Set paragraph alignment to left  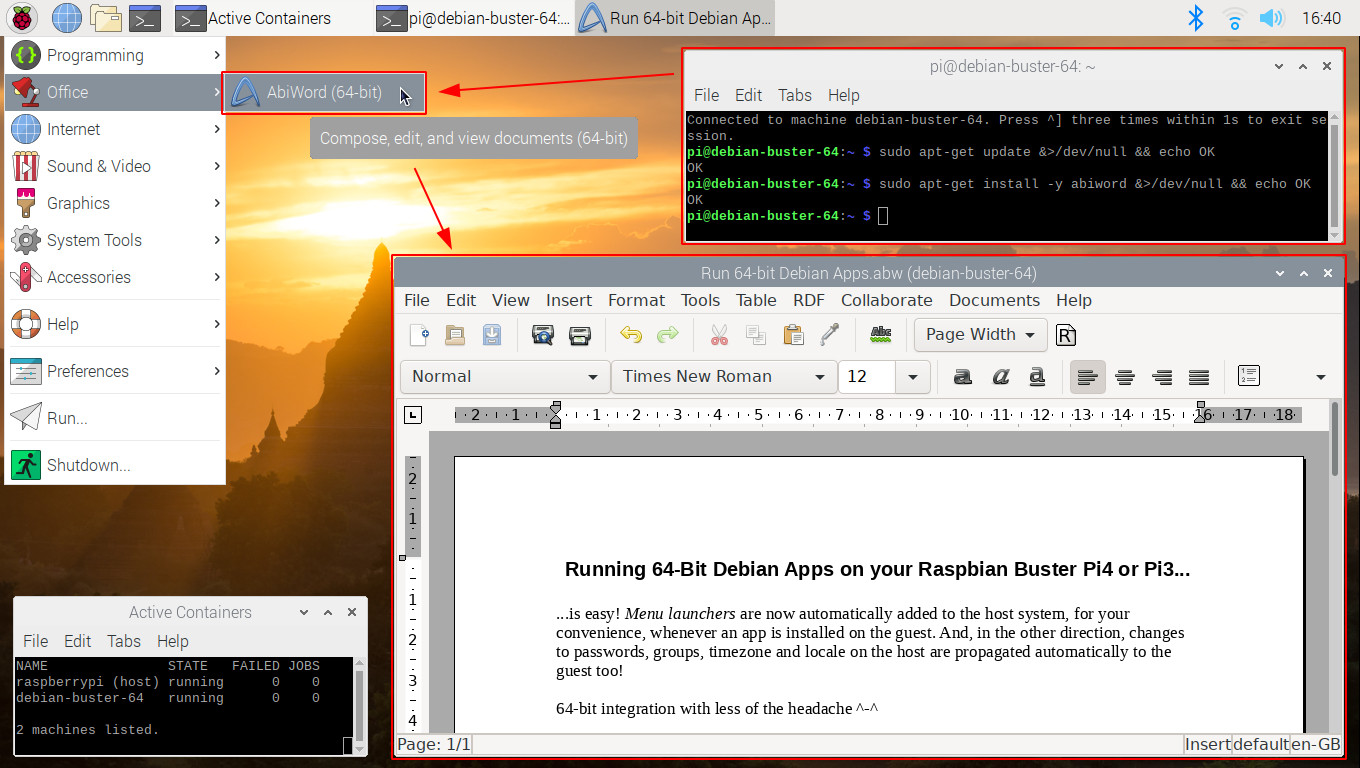point(1088,377)
